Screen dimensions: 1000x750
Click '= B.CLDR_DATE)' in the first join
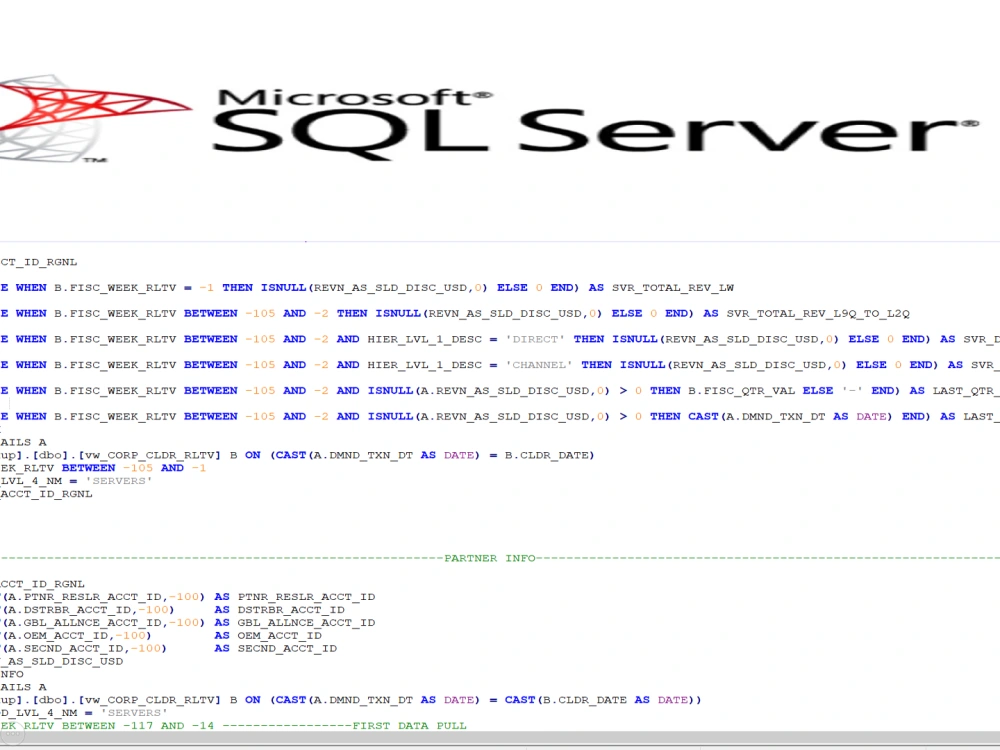click(541, 455)
